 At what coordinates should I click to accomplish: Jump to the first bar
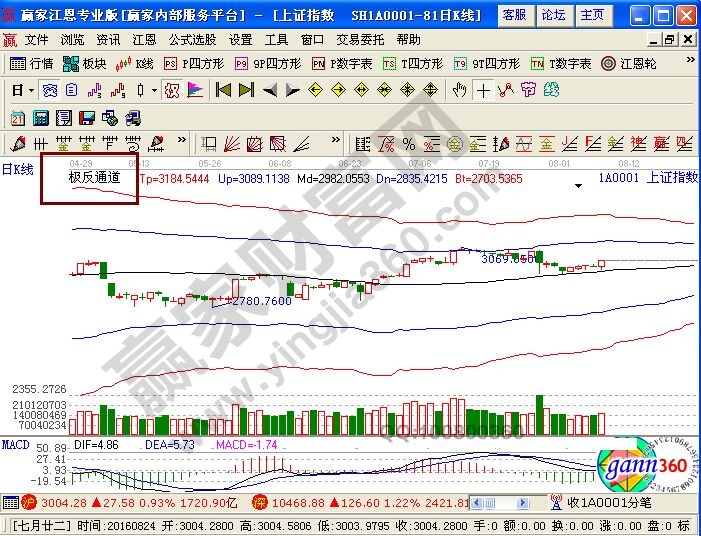pyautogui.click(x=223, y=90)
